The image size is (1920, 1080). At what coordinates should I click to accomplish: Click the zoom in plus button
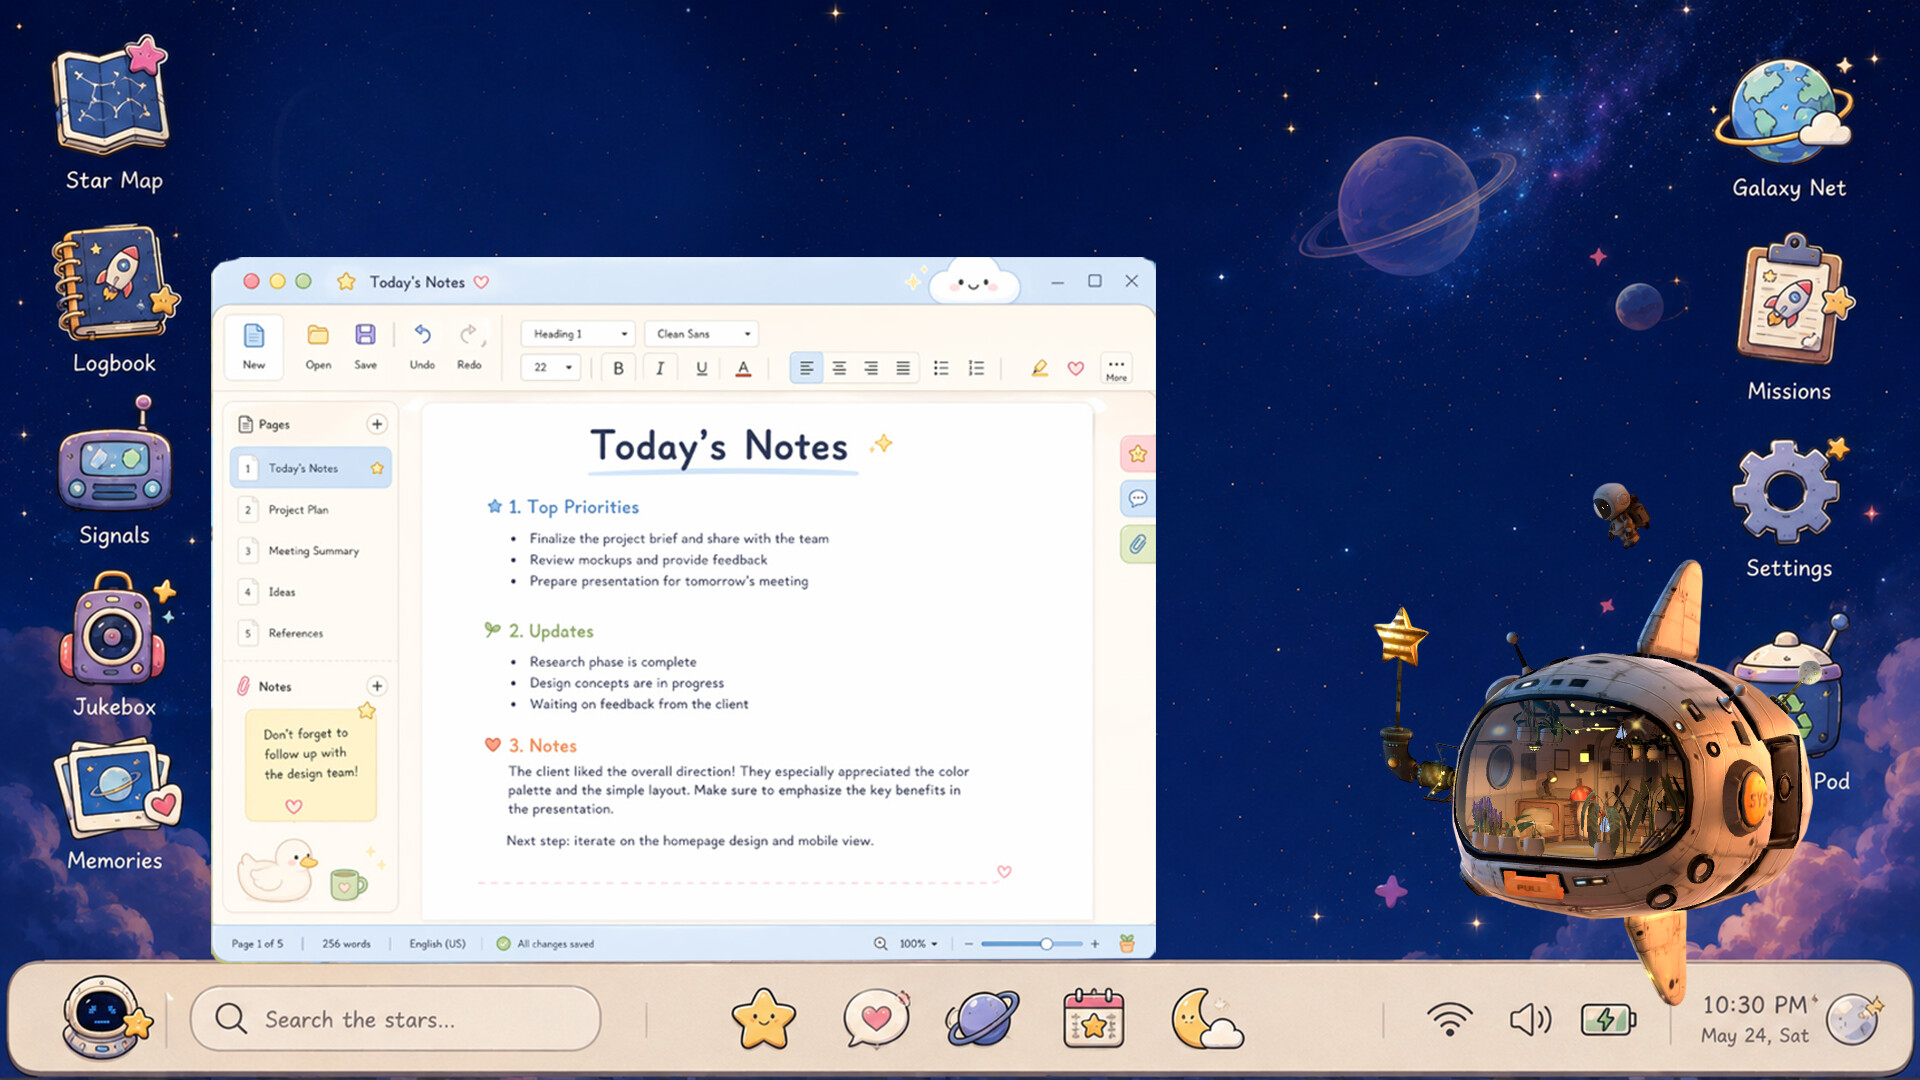pyautogui.click(x=1095, y=943)
